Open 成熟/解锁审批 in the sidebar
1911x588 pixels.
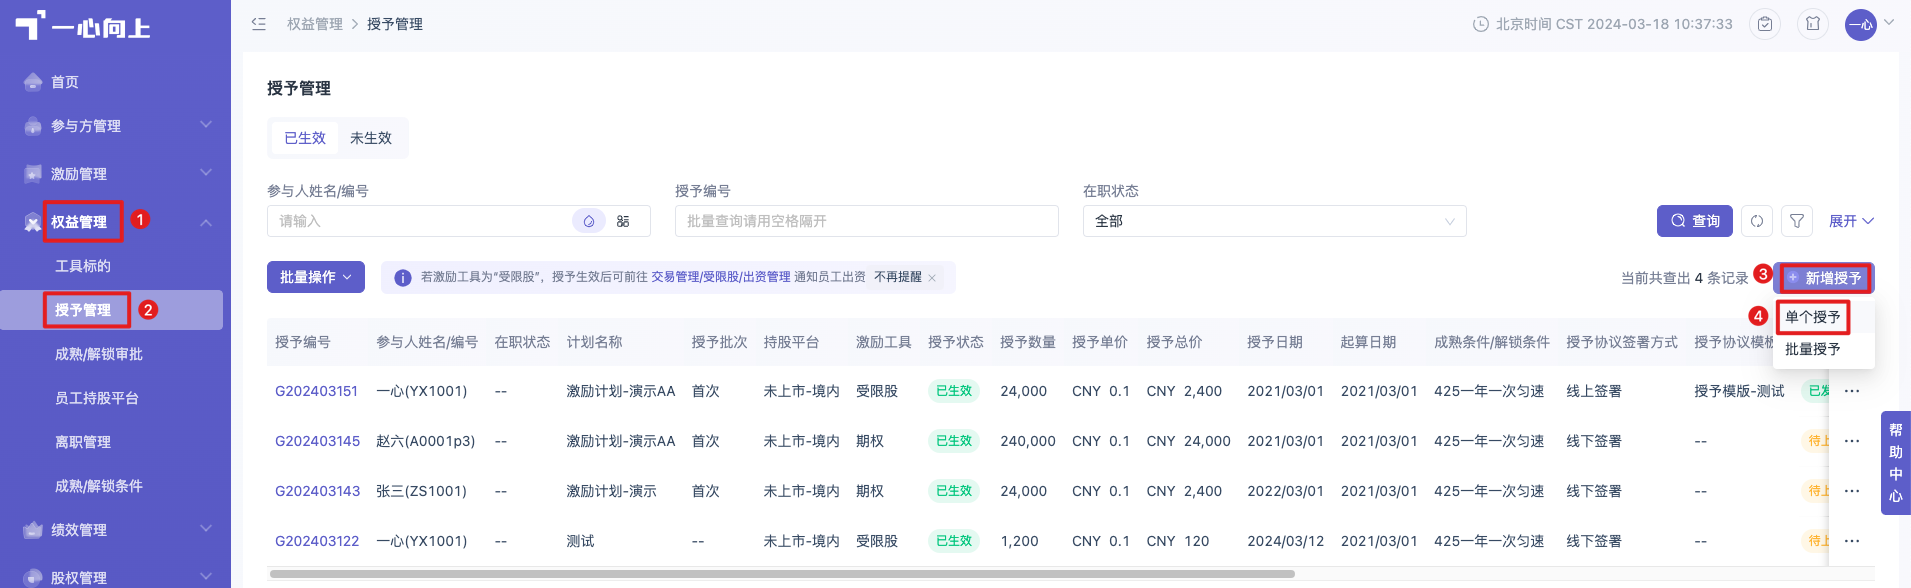[x=99, y=354]
